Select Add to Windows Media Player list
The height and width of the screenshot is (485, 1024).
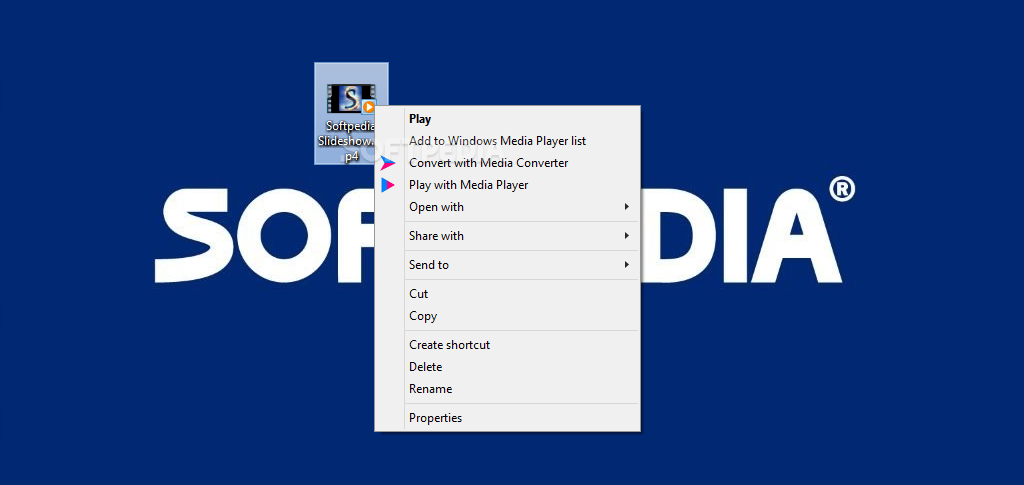click(507, 141)
